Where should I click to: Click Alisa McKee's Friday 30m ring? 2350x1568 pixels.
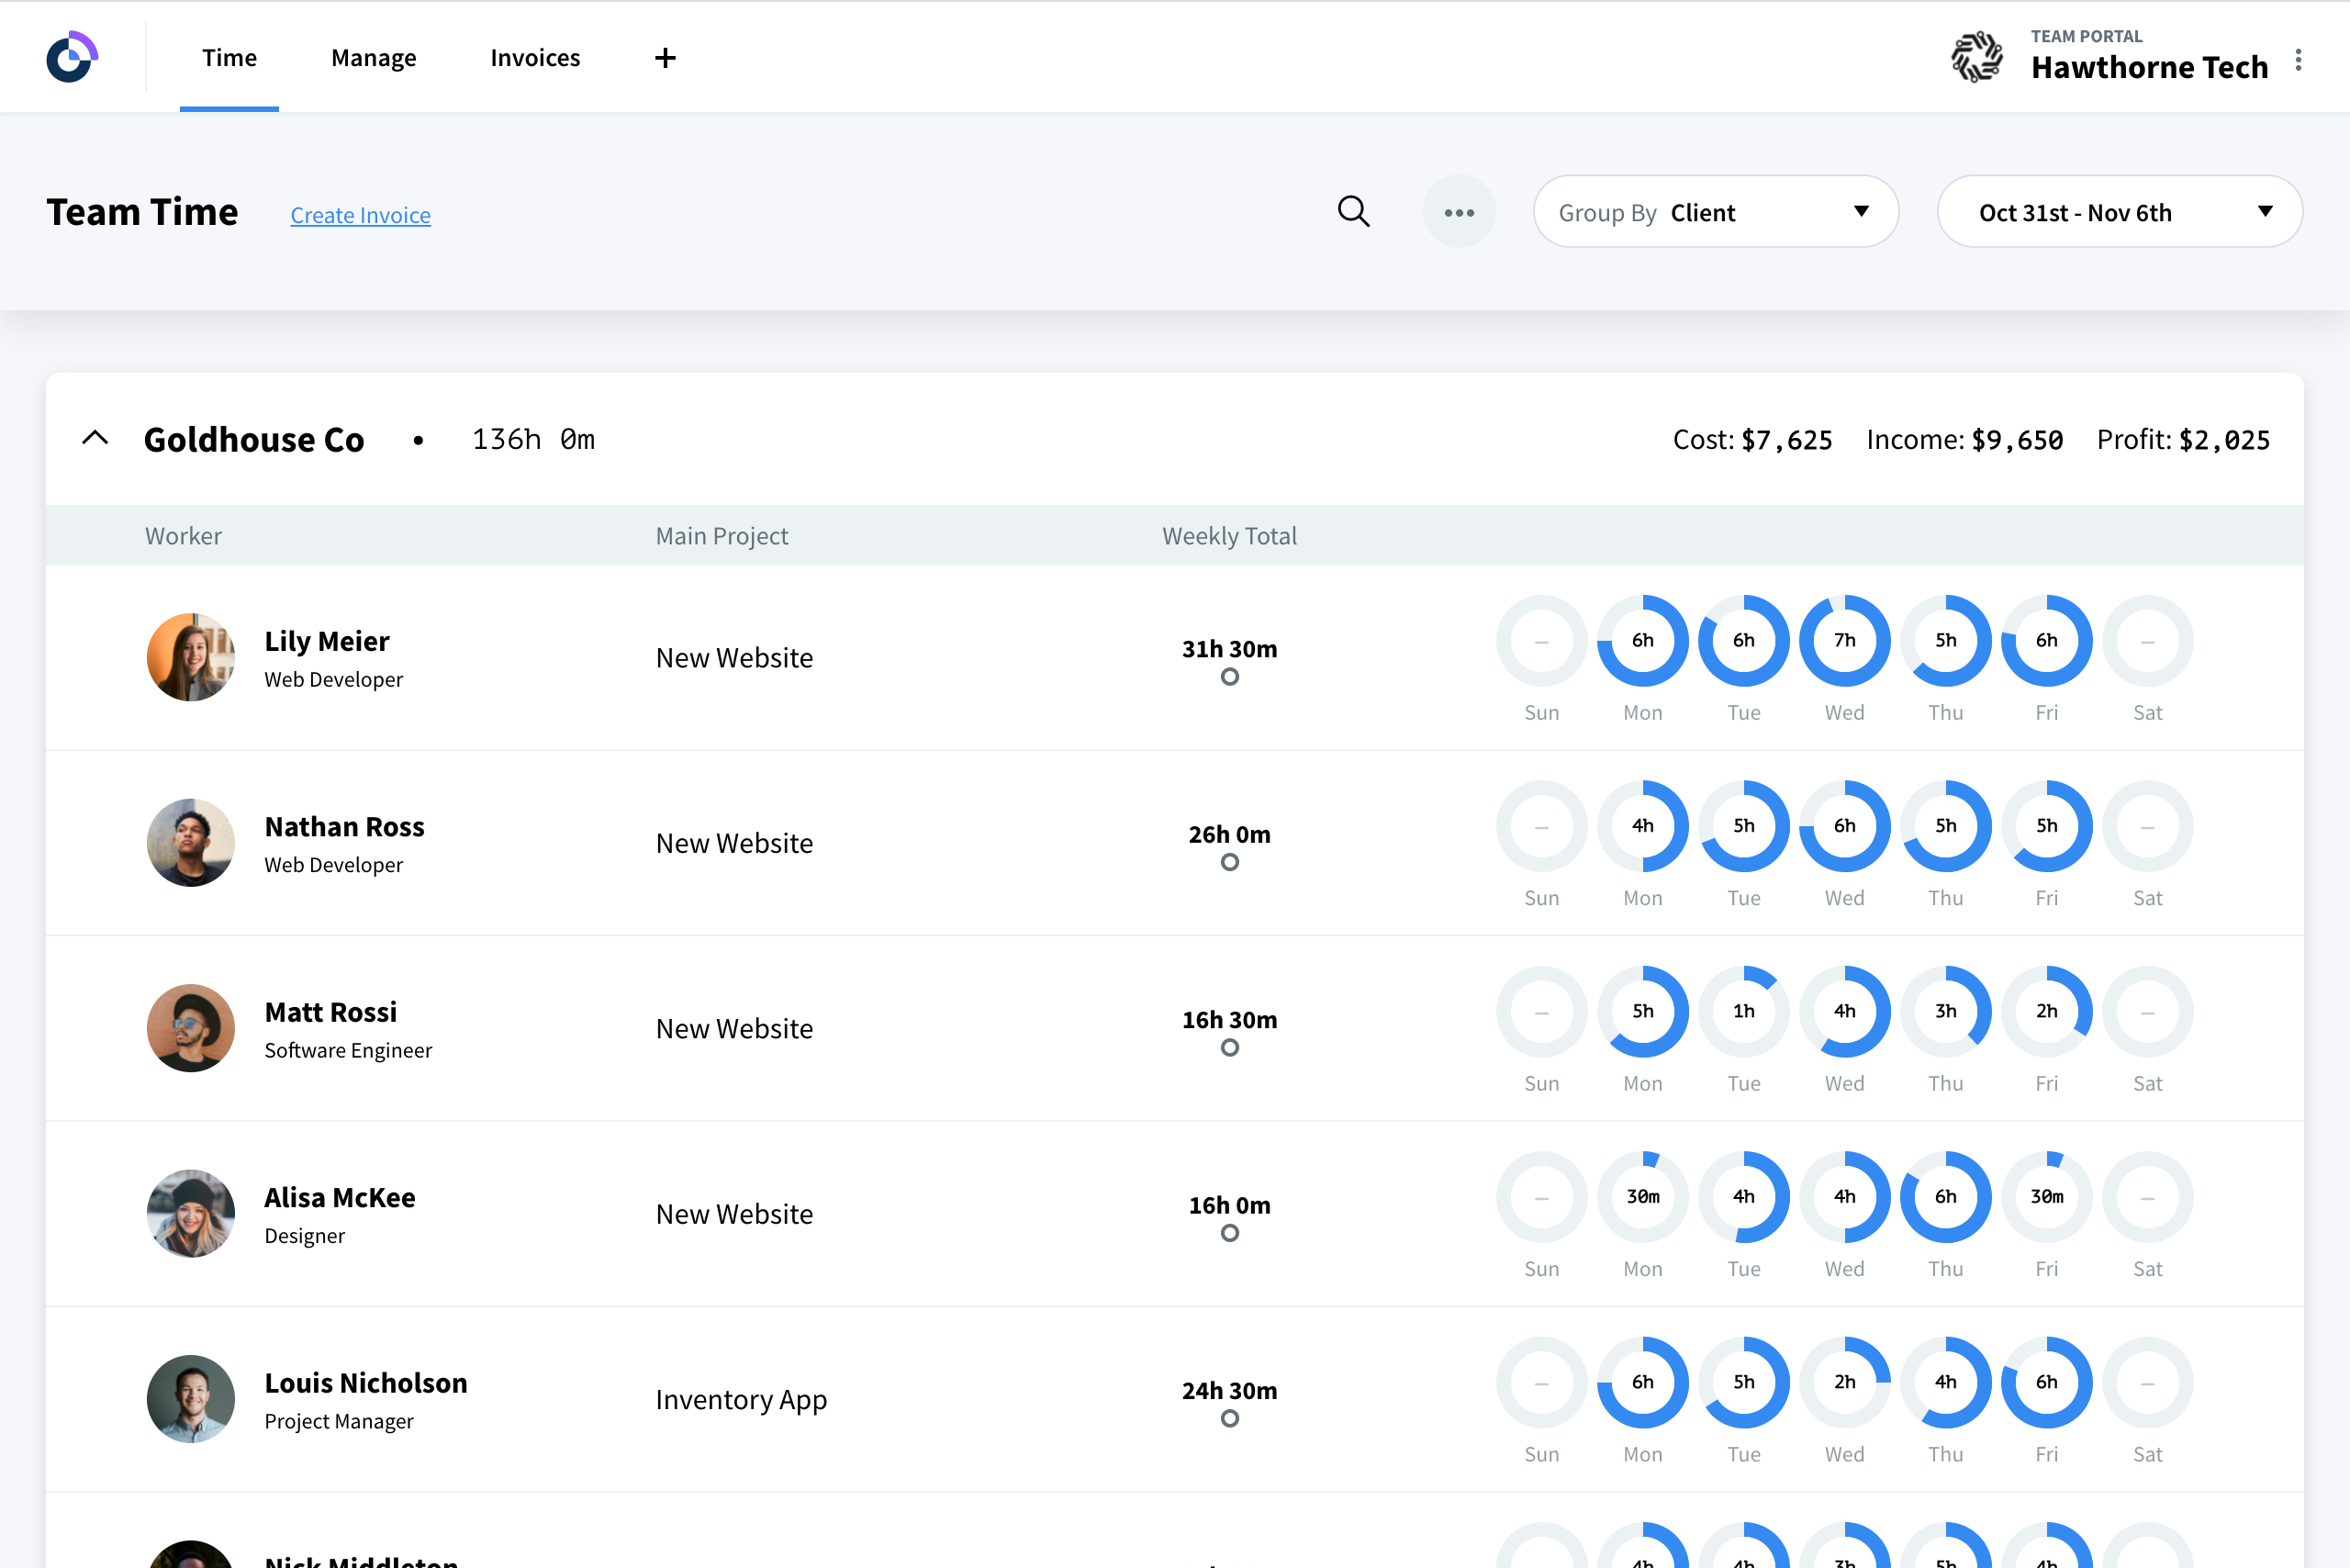tap(2047, 1197)
